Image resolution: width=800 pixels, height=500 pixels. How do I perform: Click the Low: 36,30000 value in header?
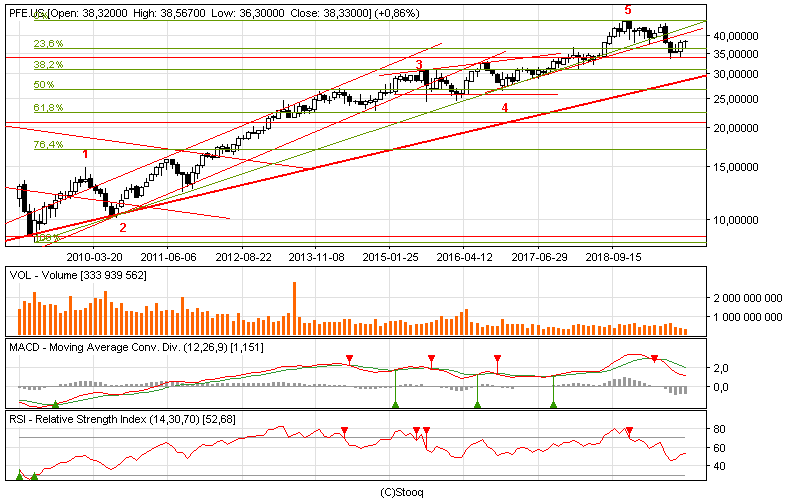click(248, 13)
